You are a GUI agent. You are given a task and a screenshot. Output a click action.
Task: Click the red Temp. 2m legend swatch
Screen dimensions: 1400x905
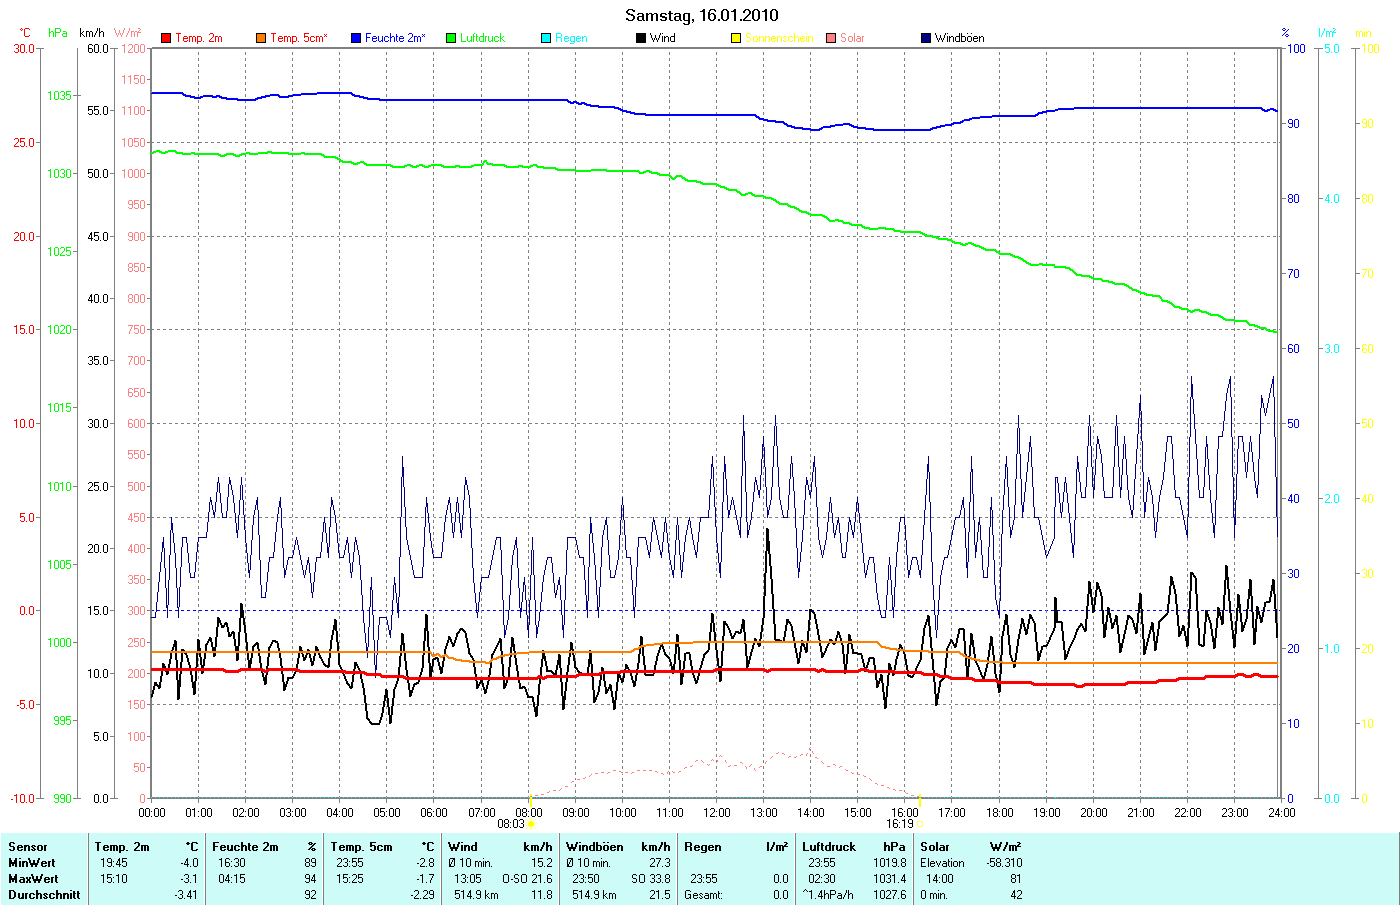pos(166,38)
